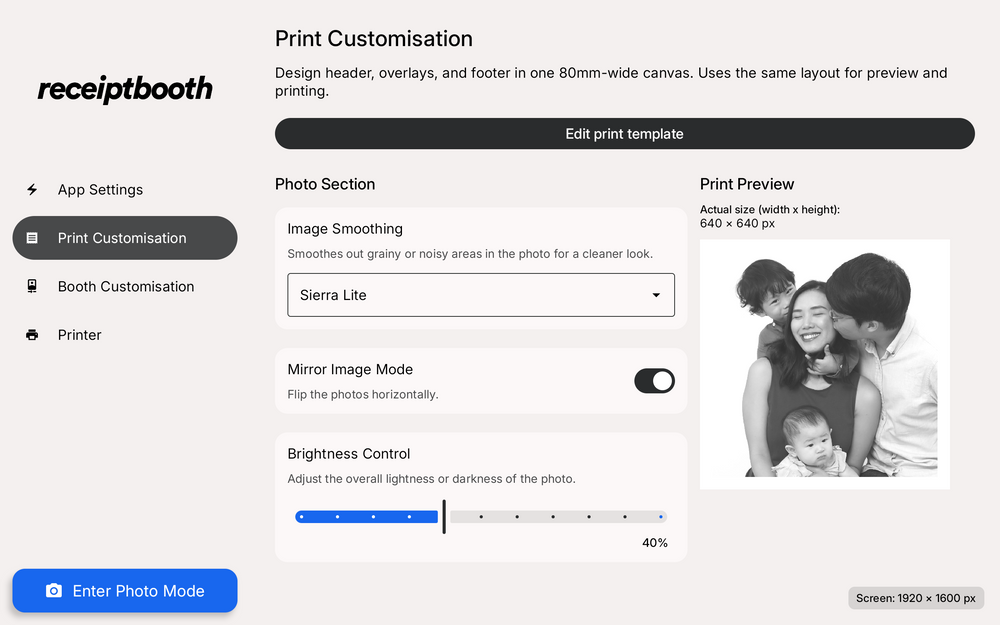Viewport: 1000px width, 625px height.
Task: Click the Photo Section heading
Action: (325, 184)
